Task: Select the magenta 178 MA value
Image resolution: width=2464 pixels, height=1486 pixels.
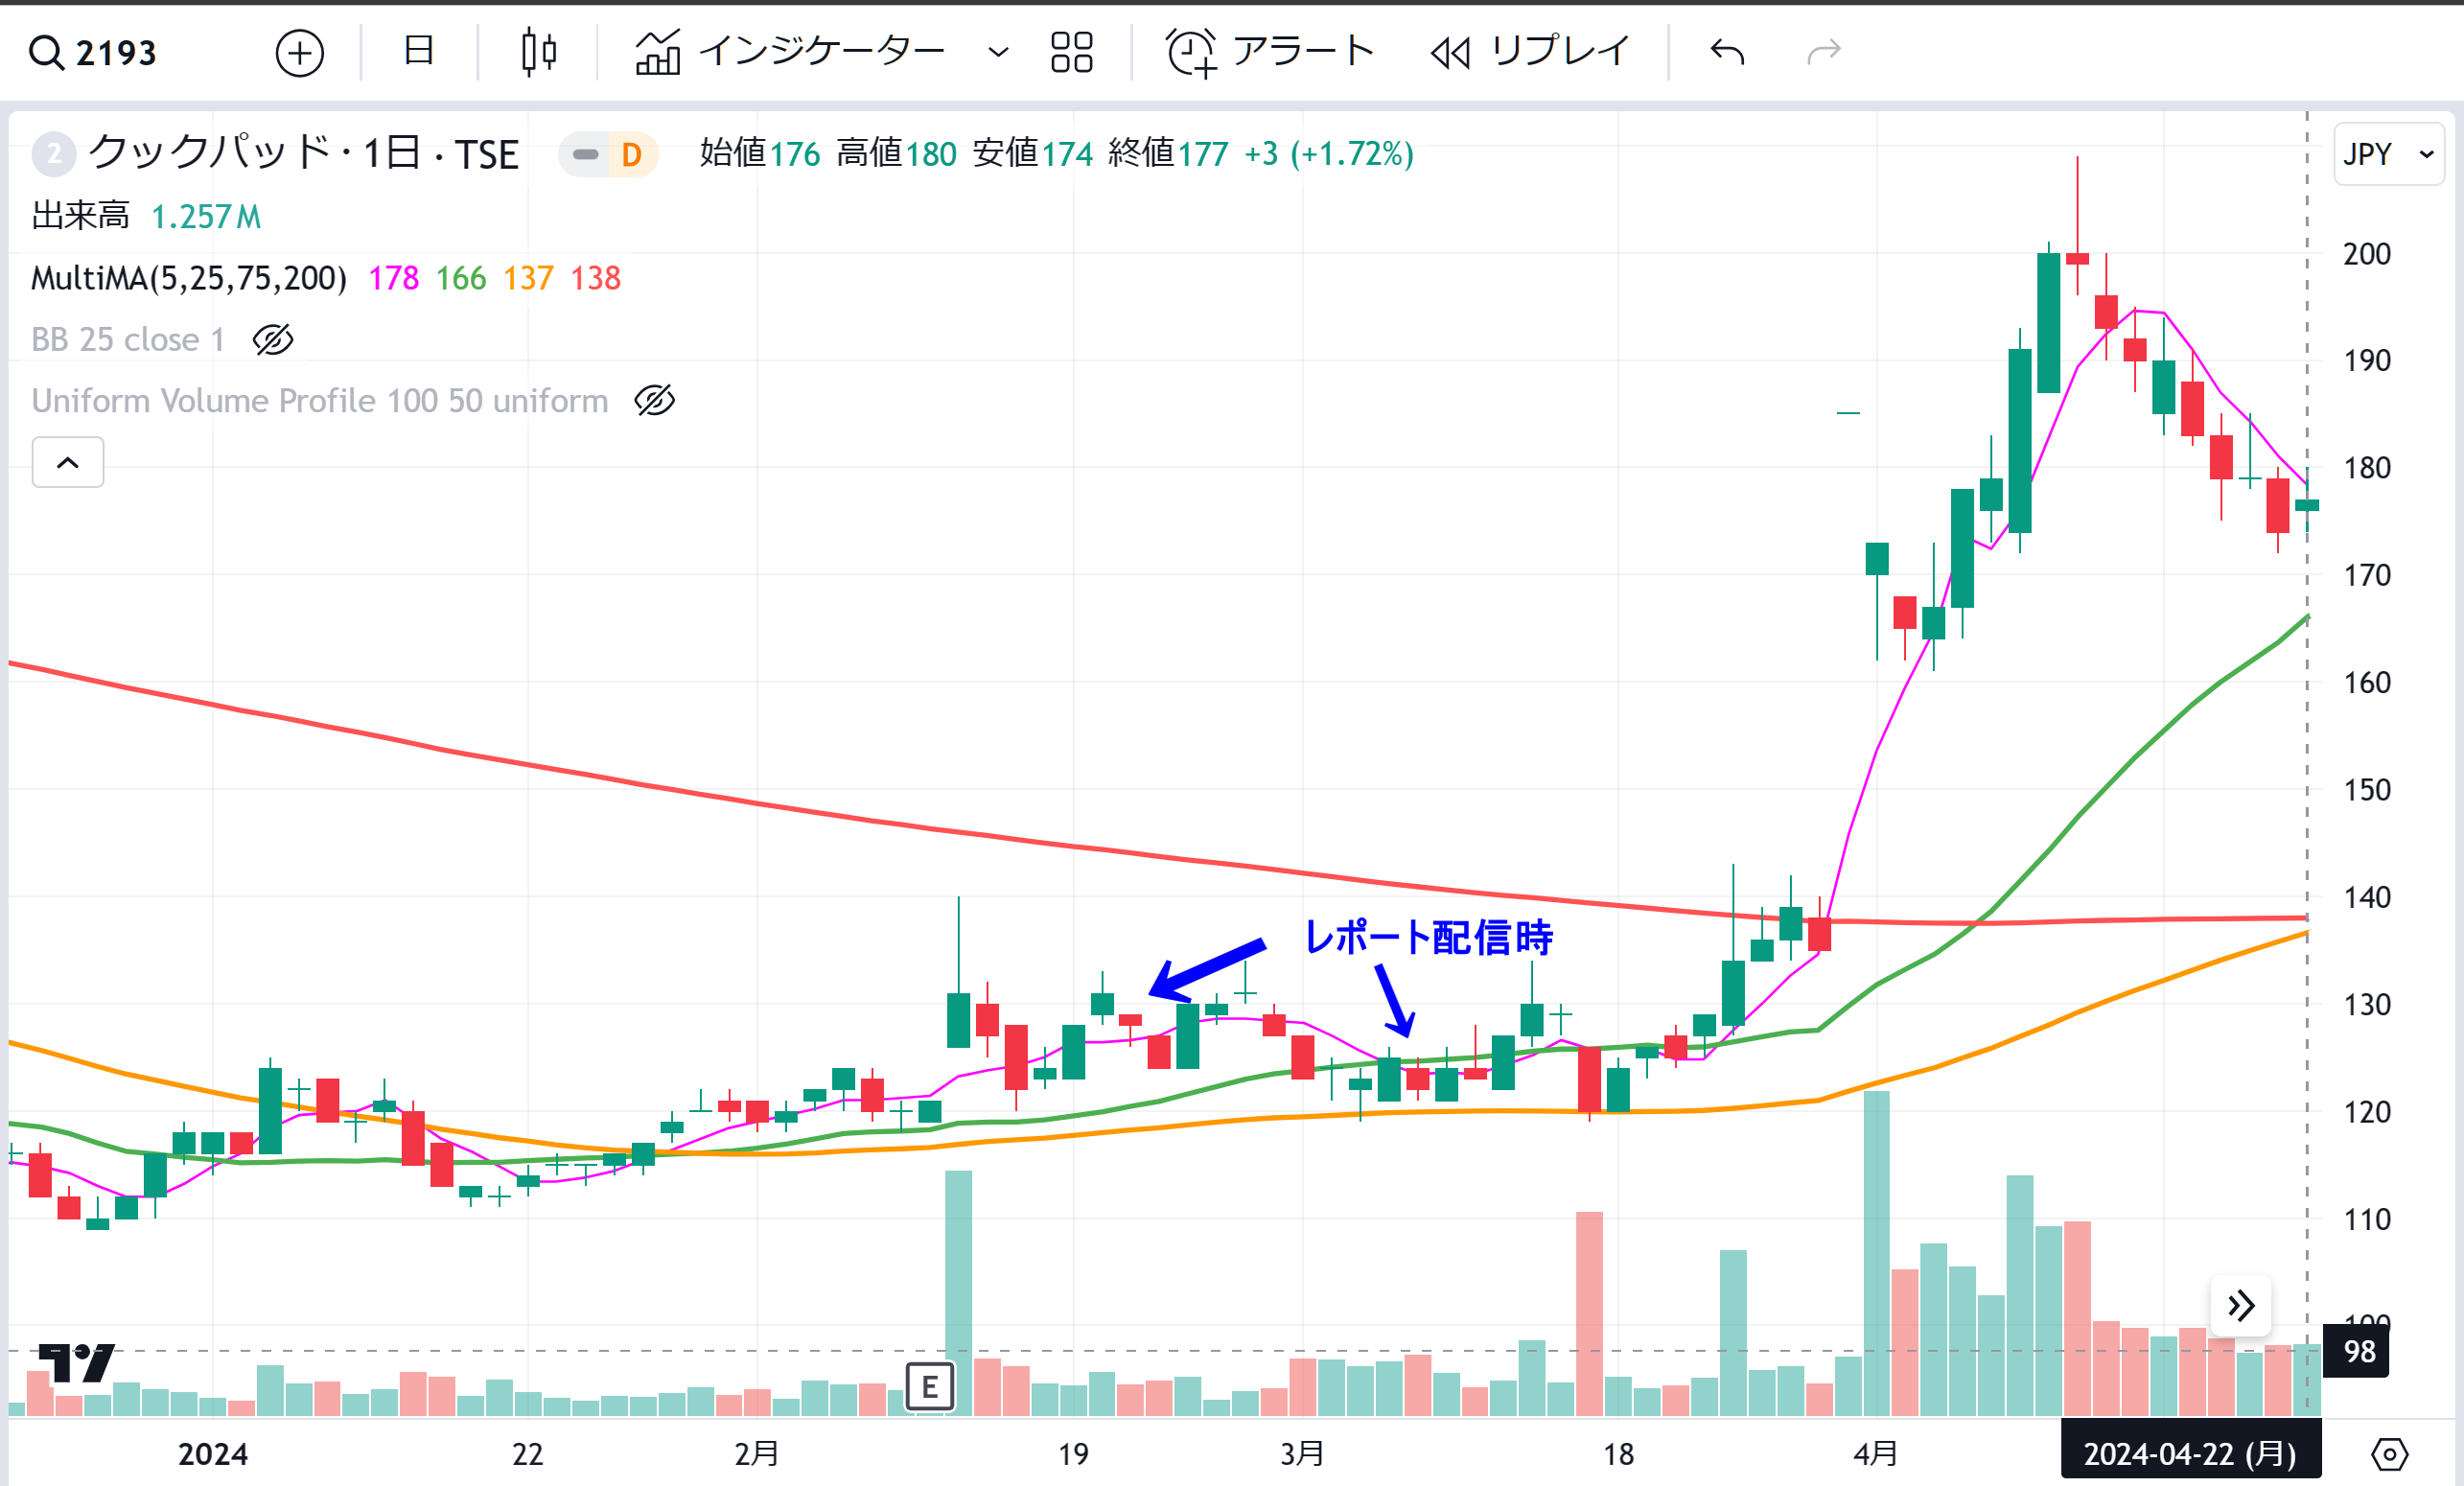Action: pos(393,278)
